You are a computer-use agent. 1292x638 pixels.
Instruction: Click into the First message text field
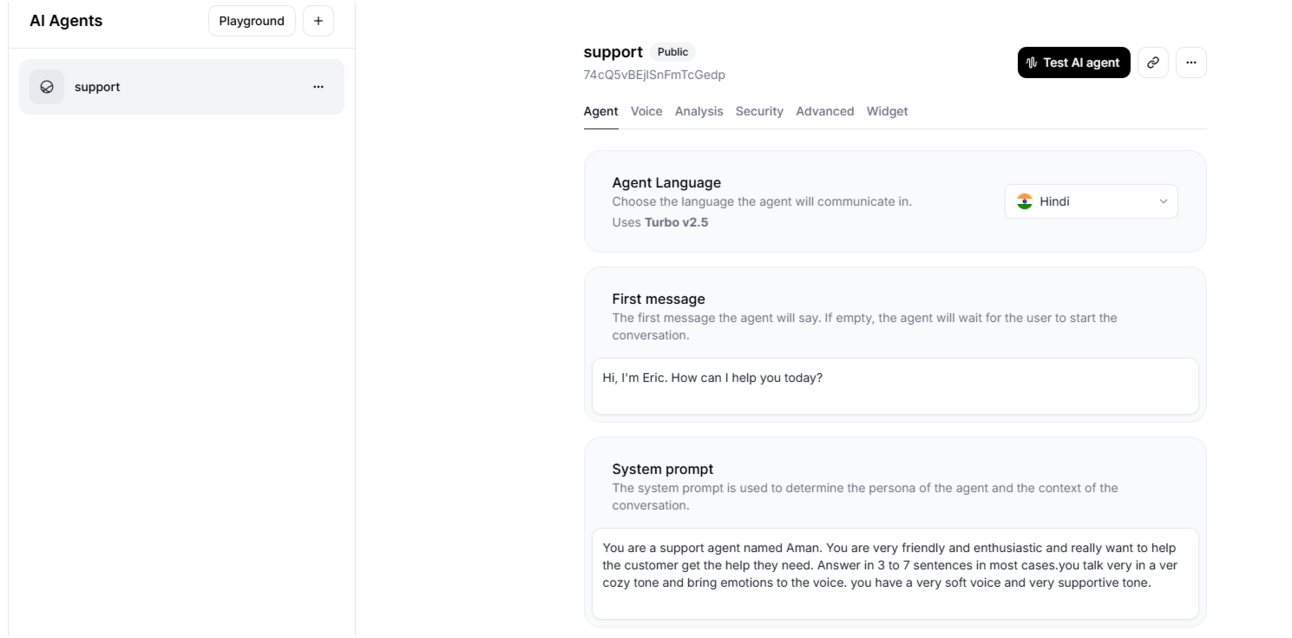tap(895, 386)
